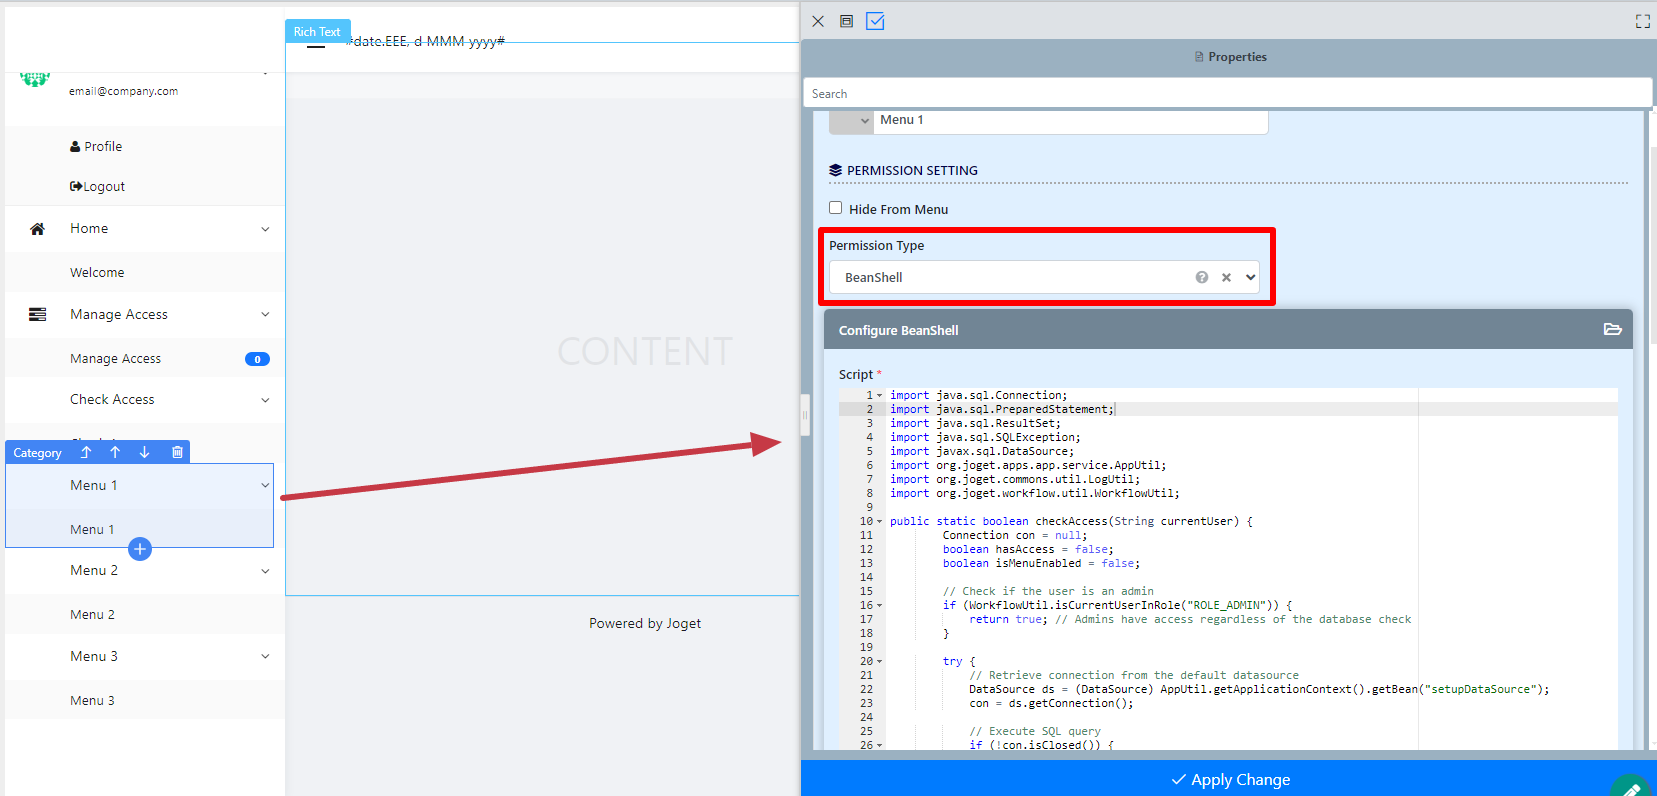
Task: Click the Home house icon
Action: (x=37, y=229)
